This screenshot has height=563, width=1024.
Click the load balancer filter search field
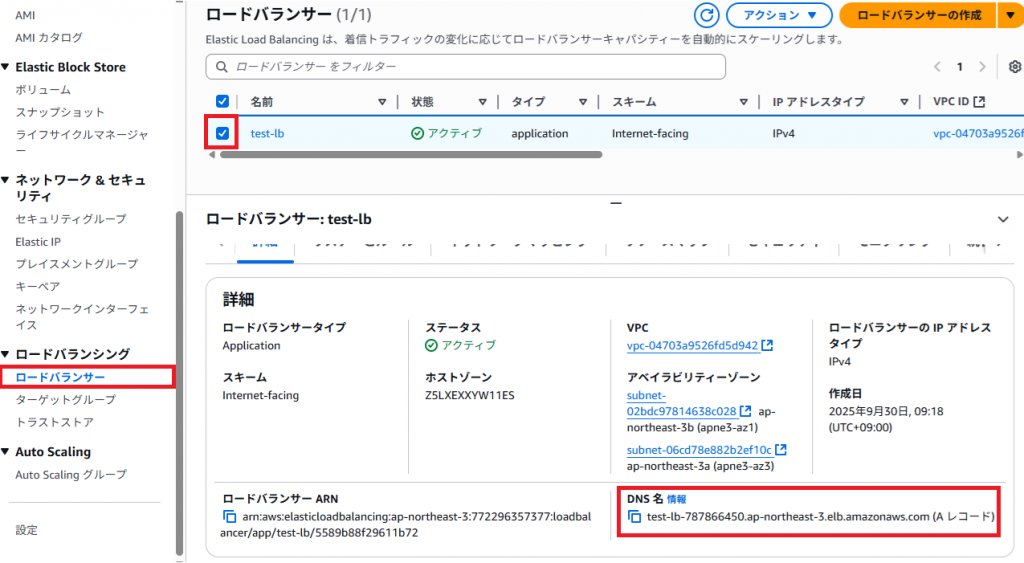tap(465, 67)
